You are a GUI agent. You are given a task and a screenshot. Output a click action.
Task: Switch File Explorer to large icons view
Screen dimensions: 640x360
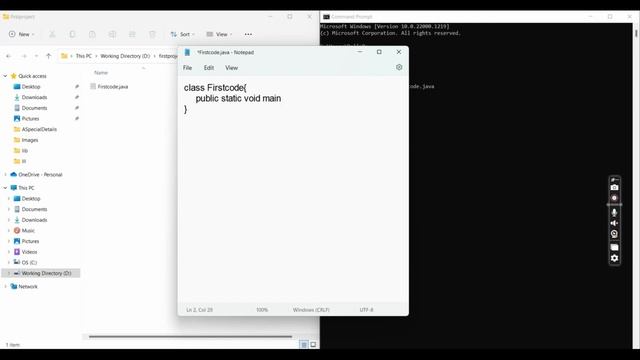[313, 344]
